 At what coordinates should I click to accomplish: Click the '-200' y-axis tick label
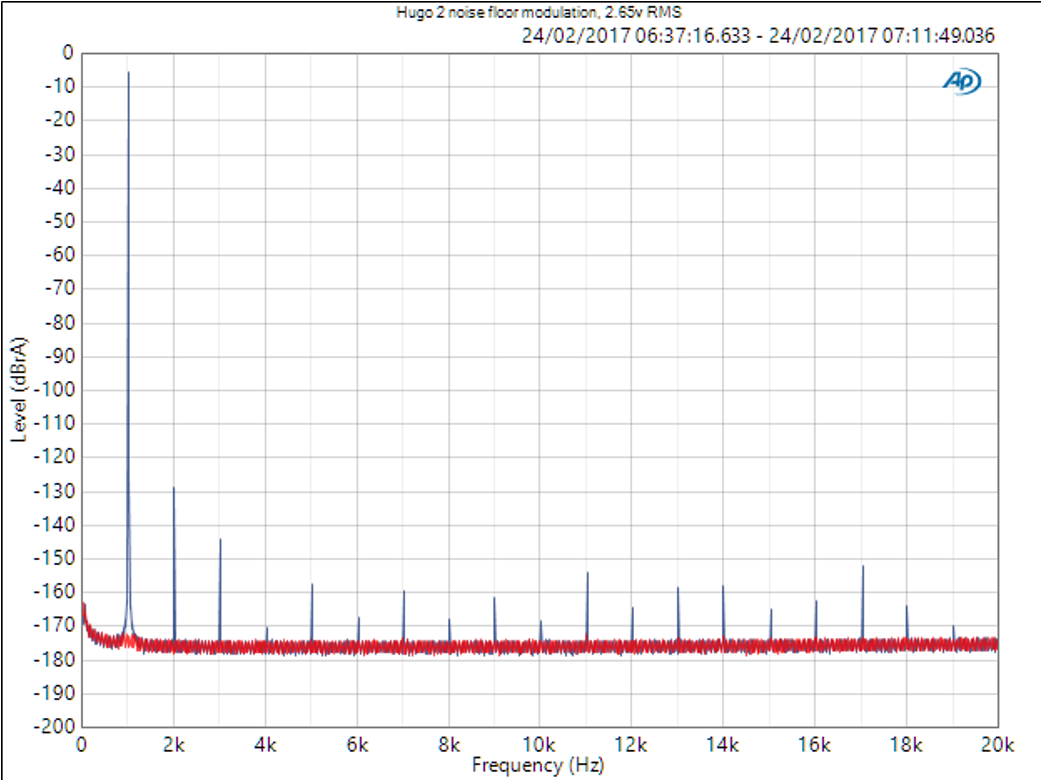54,726
